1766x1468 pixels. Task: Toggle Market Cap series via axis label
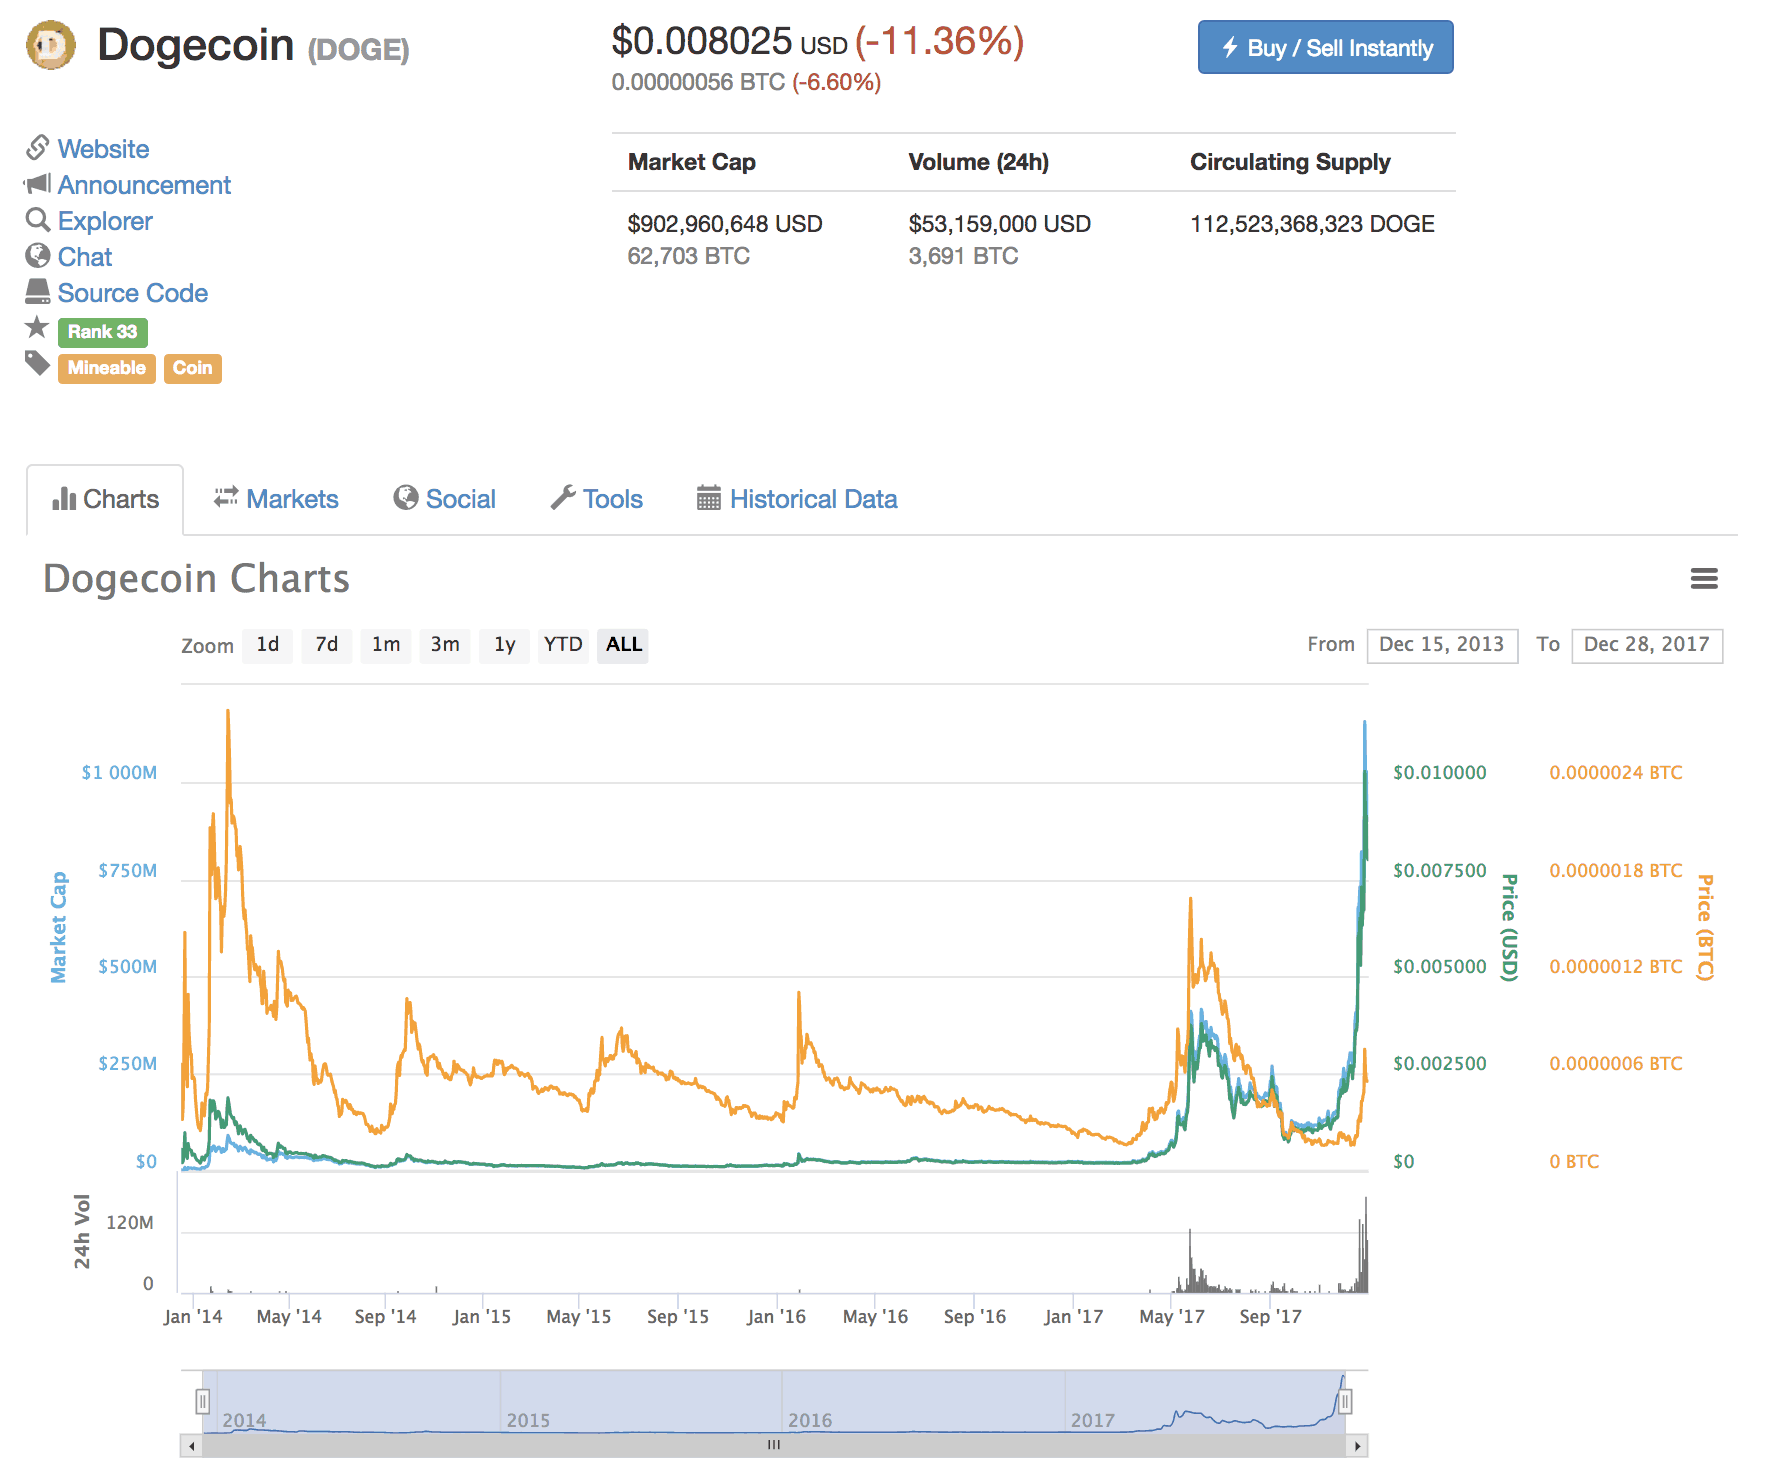pos(59,927)
